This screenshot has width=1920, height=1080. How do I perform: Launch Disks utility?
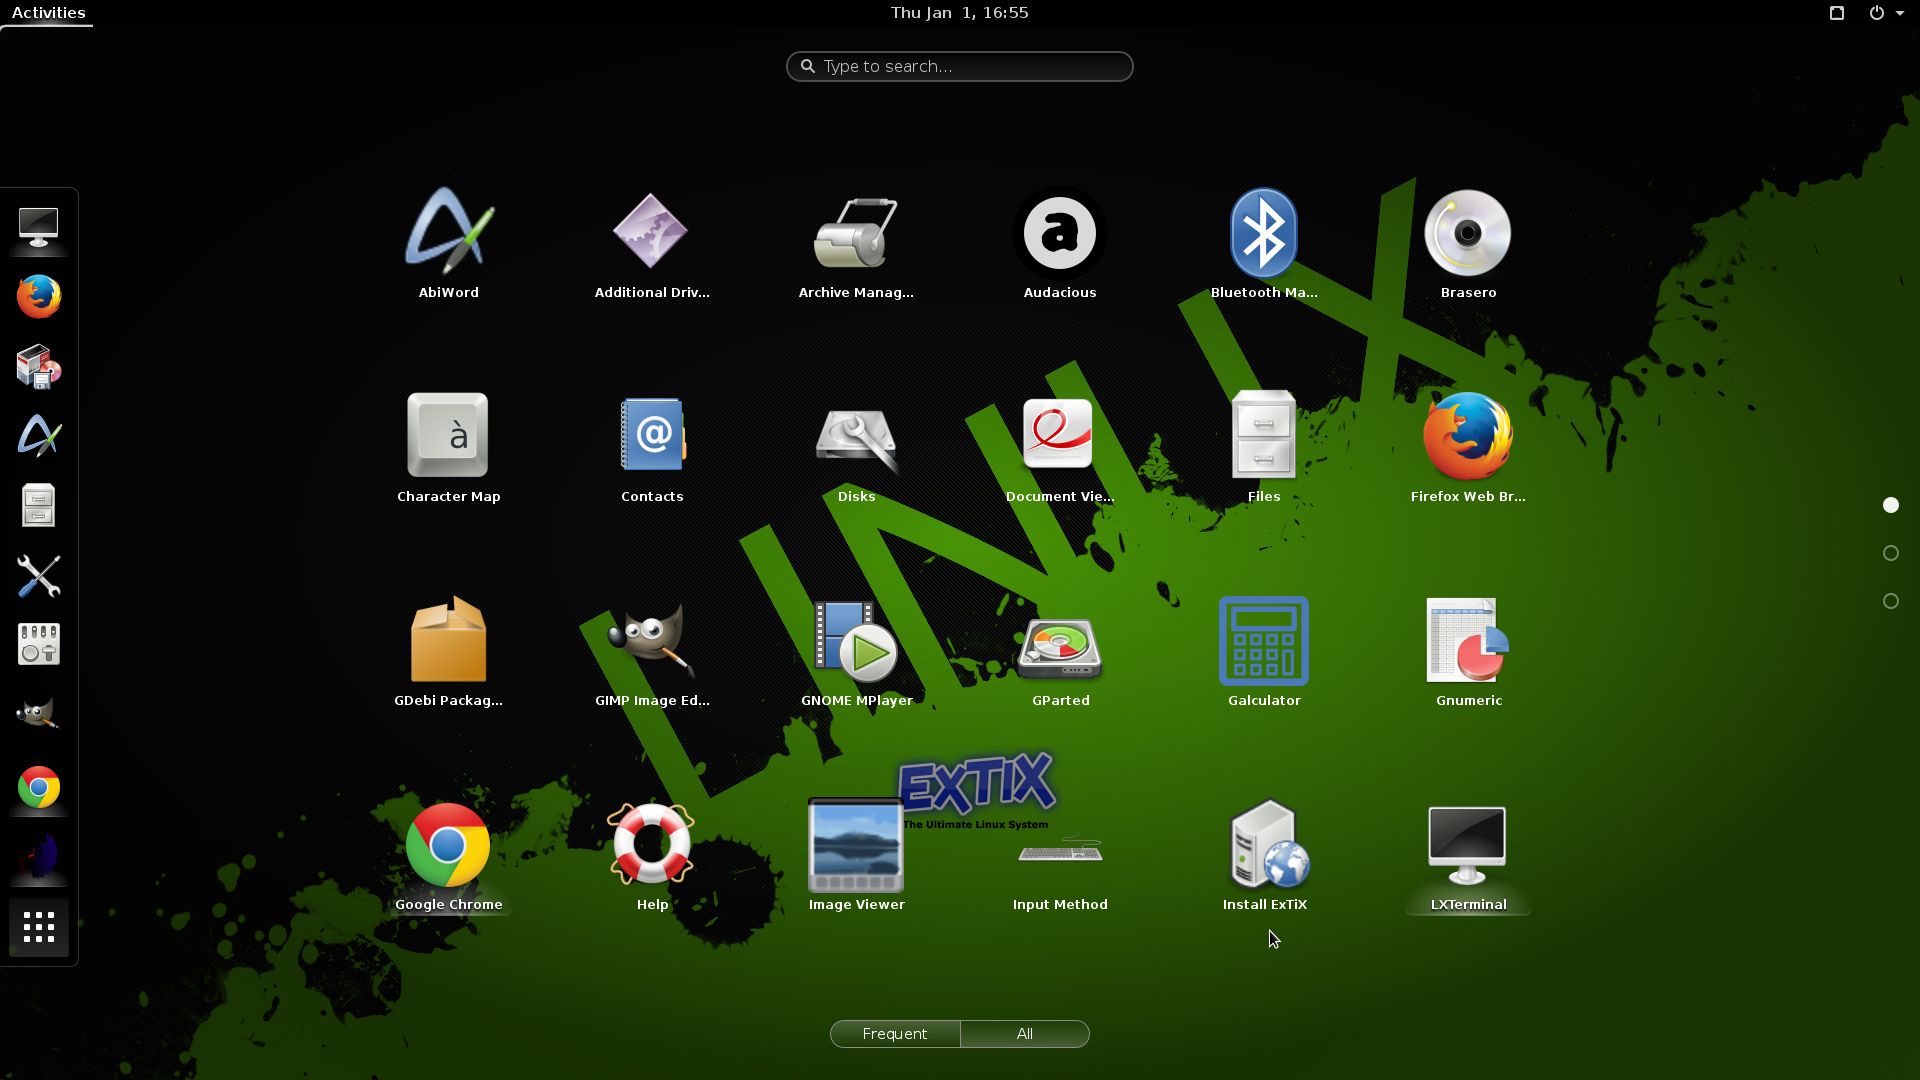coord(856,449)
